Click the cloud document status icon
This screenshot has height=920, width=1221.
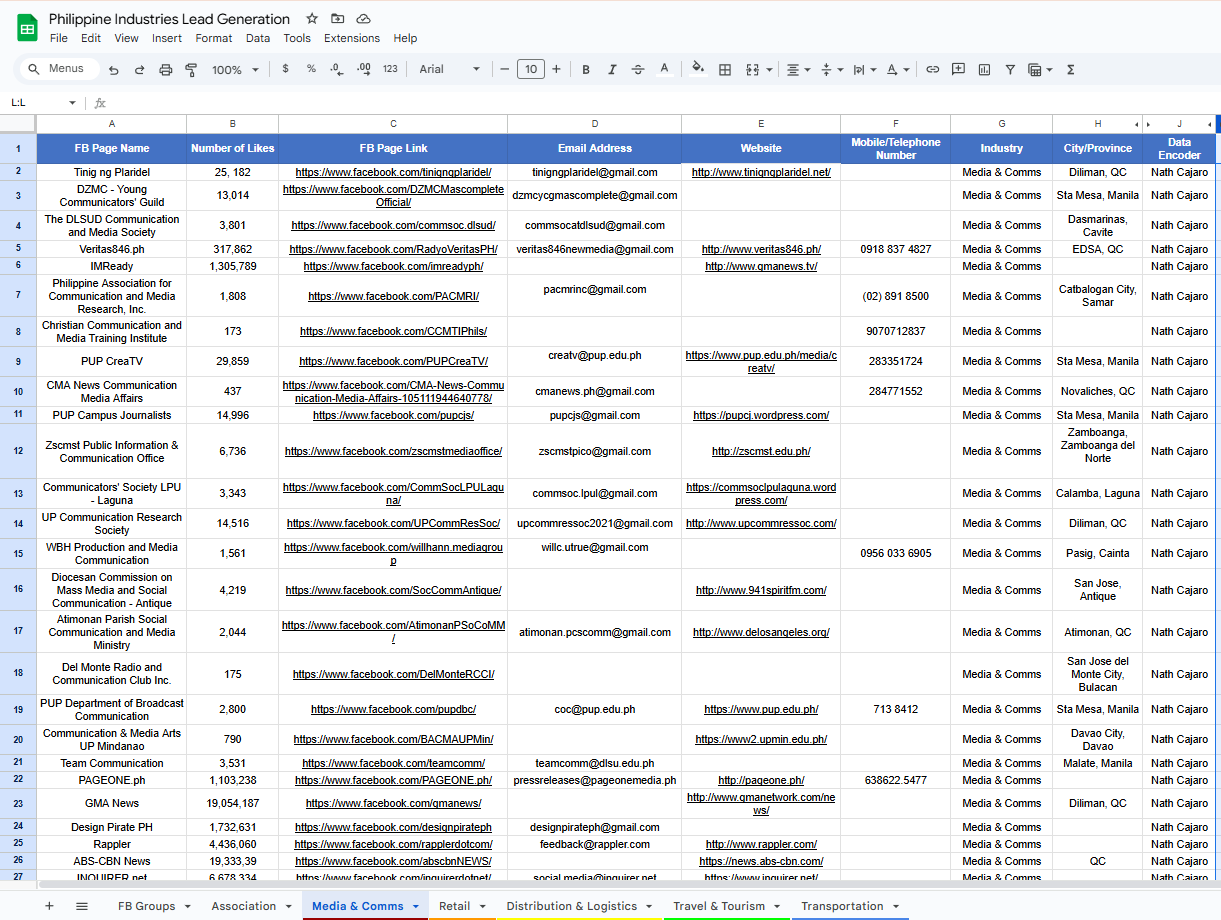(364, 19)
